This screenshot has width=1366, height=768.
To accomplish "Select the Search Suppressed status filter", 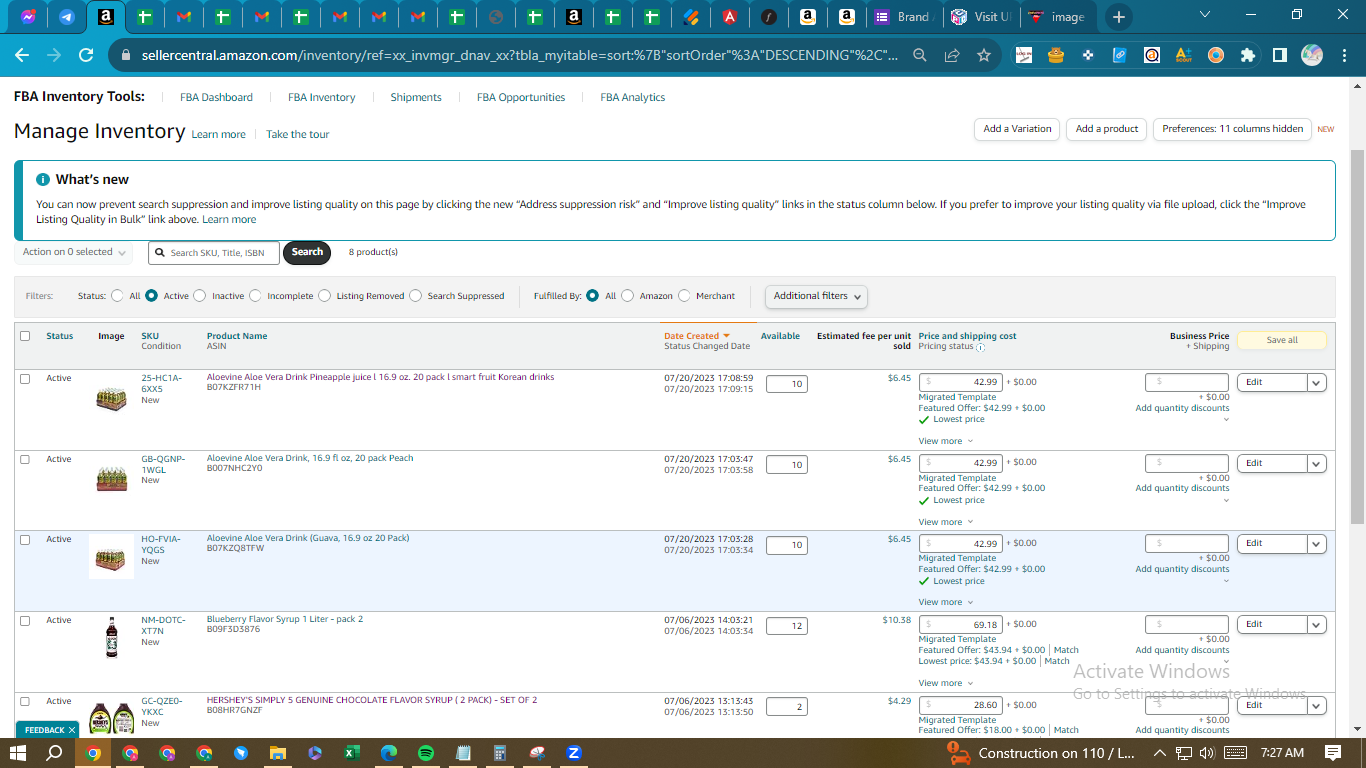I will (415, 296).
